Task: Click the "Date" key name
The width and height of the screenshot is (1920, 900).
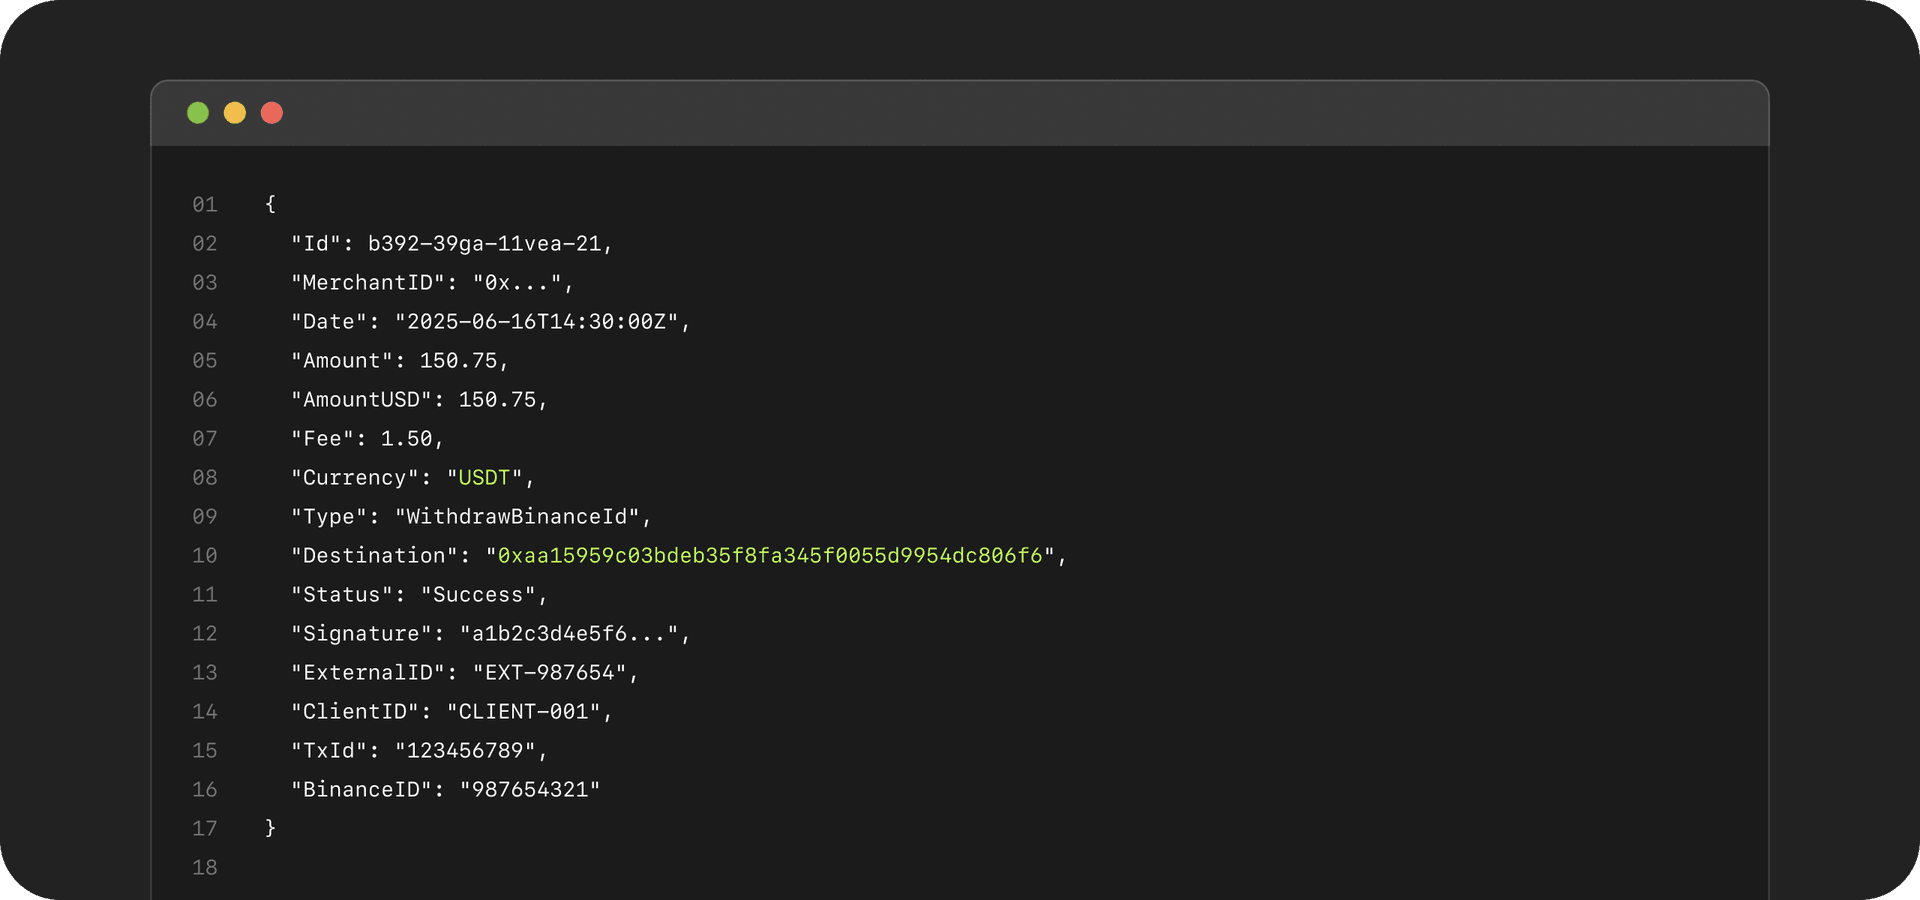Action: (x=329, y=322)
